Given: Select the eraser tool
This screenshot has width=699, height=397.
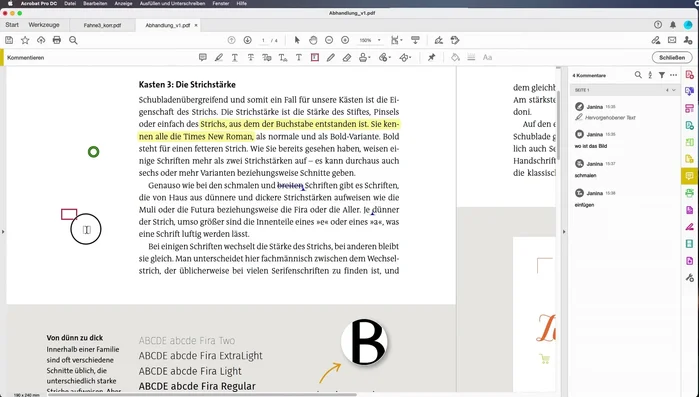Looking at the screenshot, I should click(347, 57).
